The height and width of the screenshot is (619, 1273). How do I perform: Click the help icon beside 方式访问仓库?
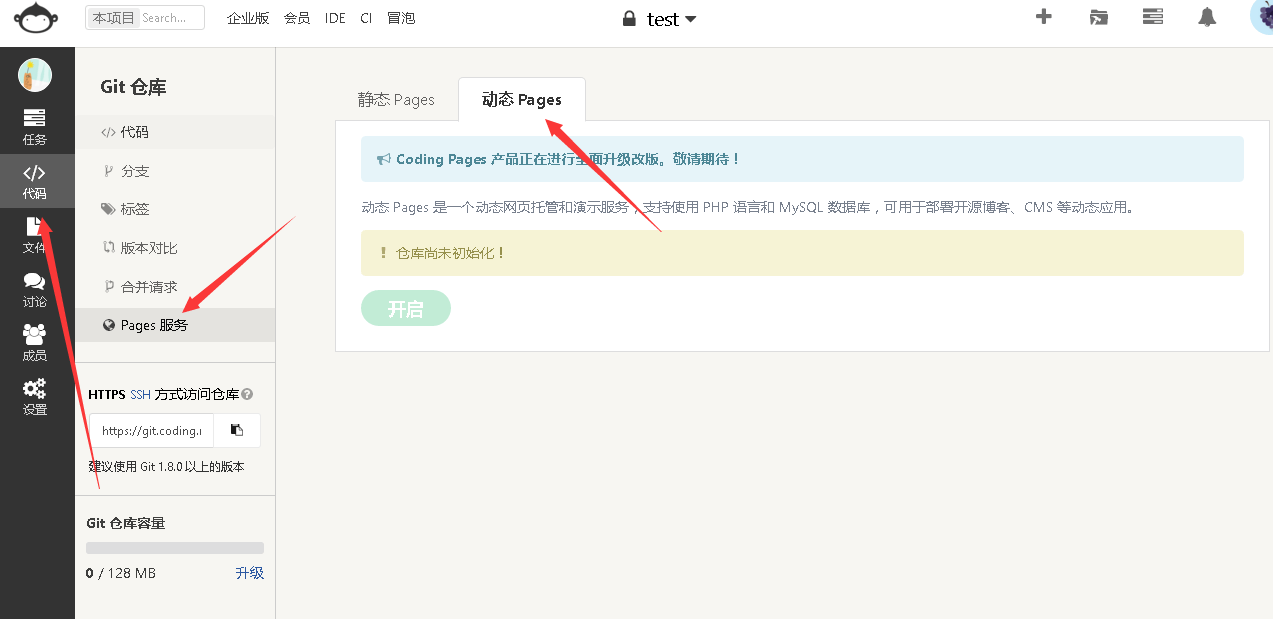point(247,395)
